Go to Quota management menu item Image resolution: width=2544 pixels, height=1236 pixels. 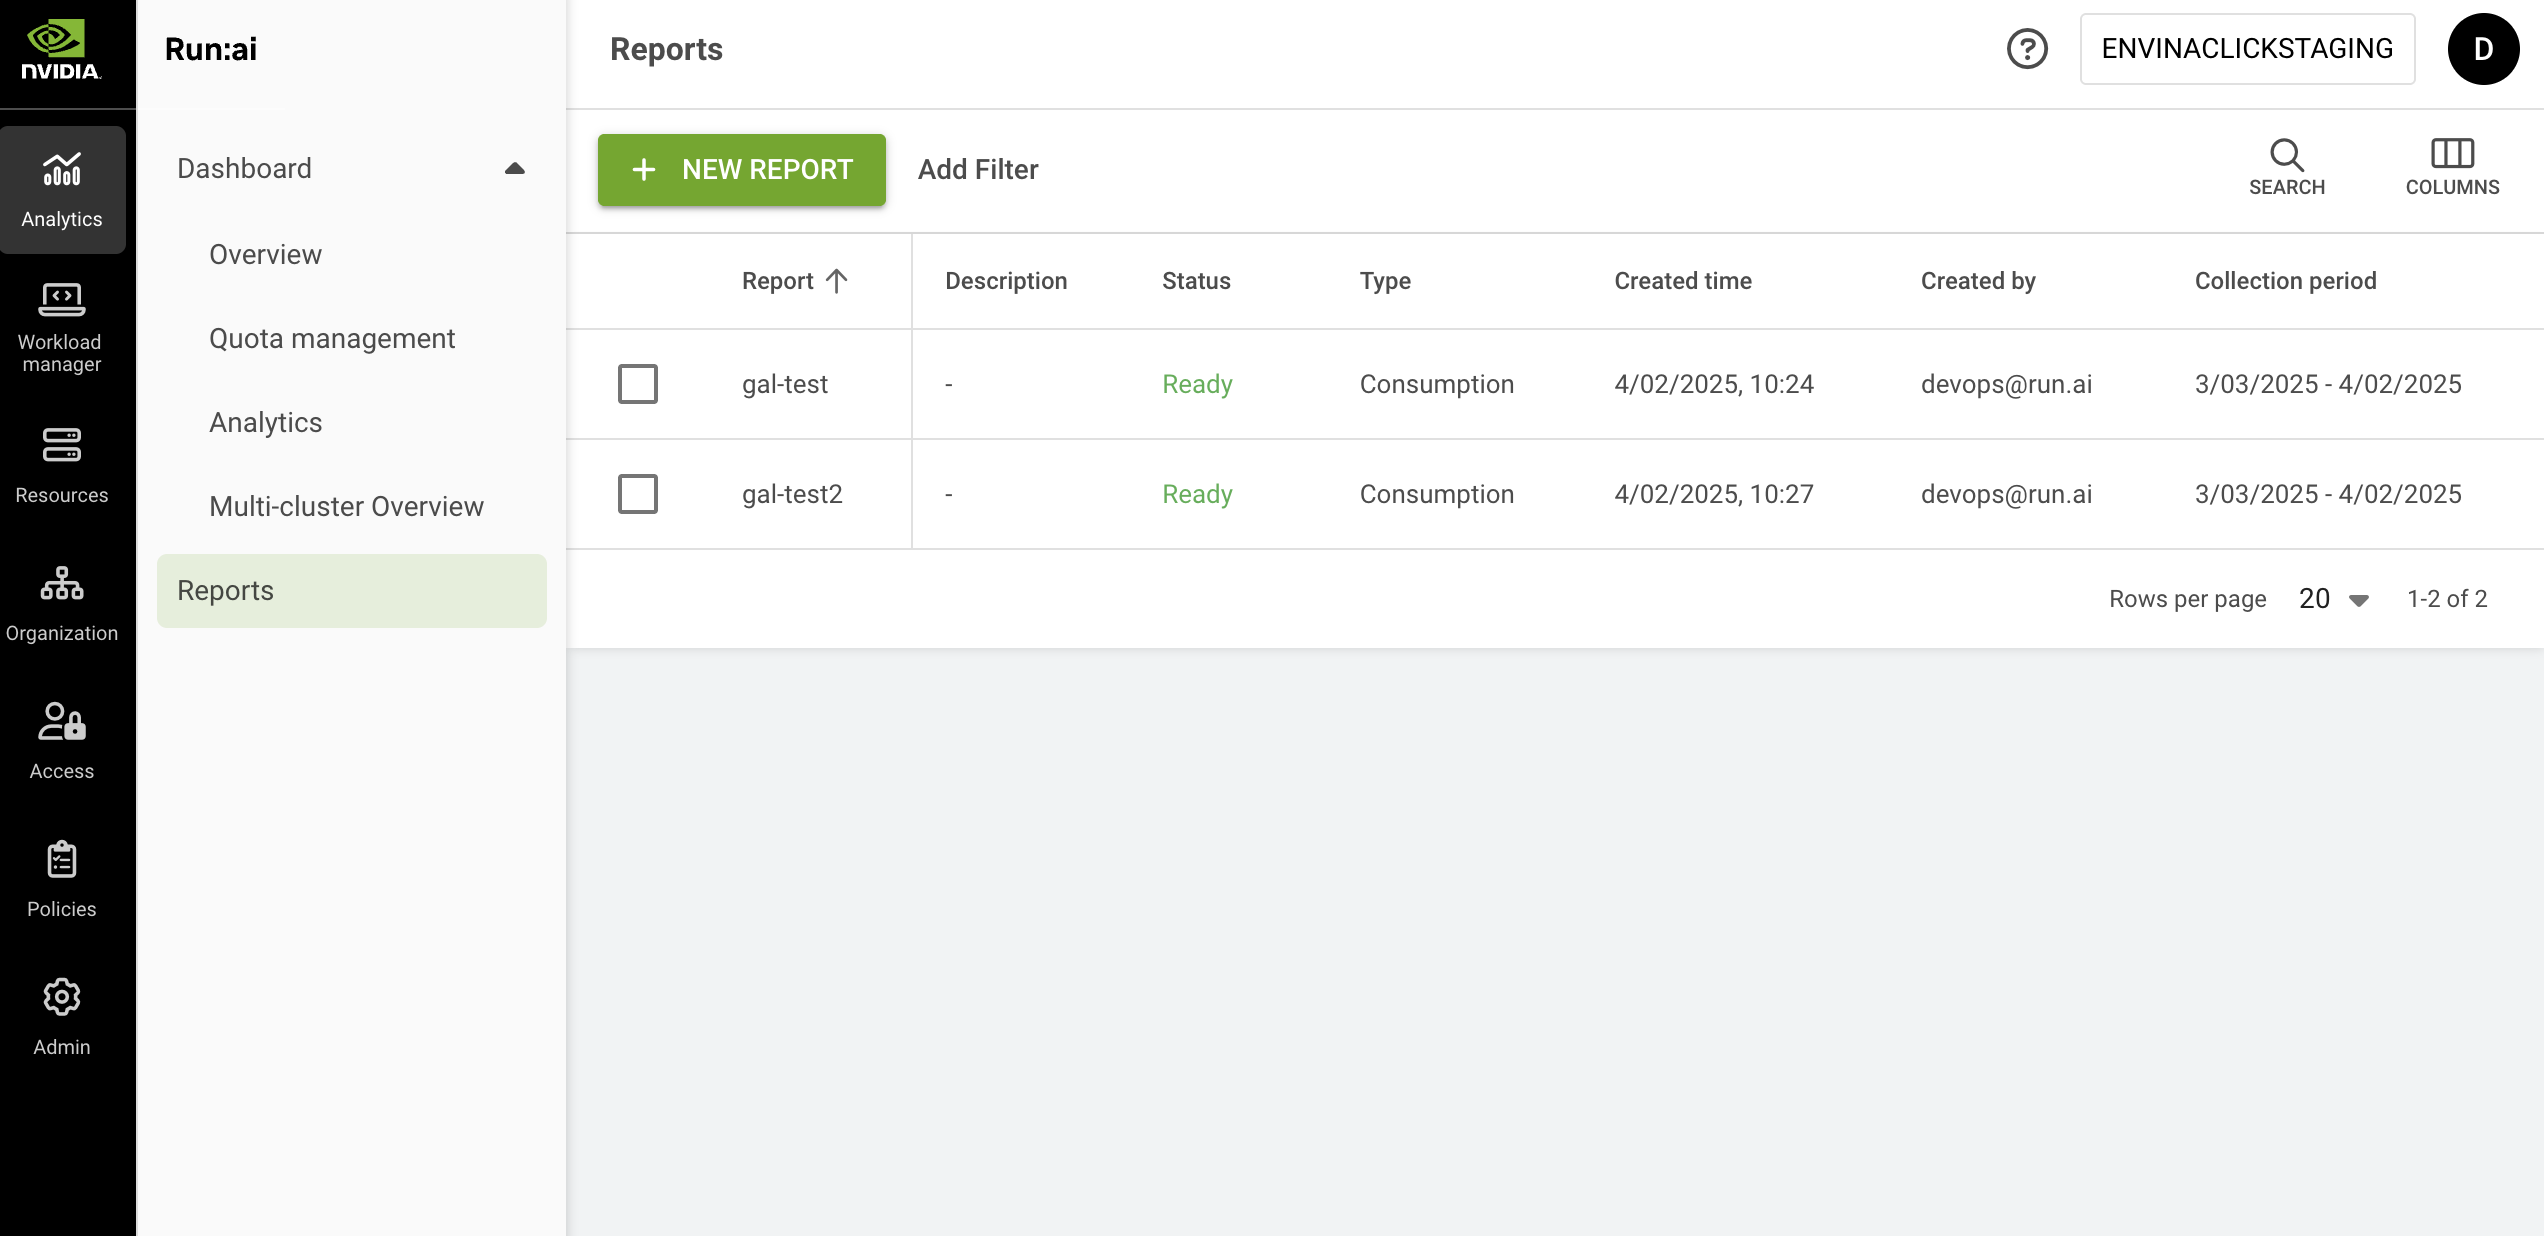(x=332, y=339)
